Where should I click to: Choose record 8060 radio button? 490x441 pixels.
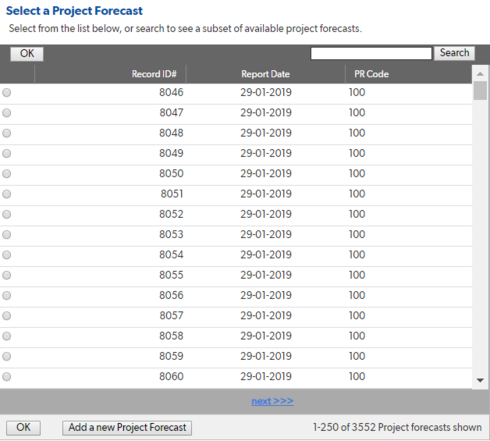pyautogui.click(x=7, y=377)
